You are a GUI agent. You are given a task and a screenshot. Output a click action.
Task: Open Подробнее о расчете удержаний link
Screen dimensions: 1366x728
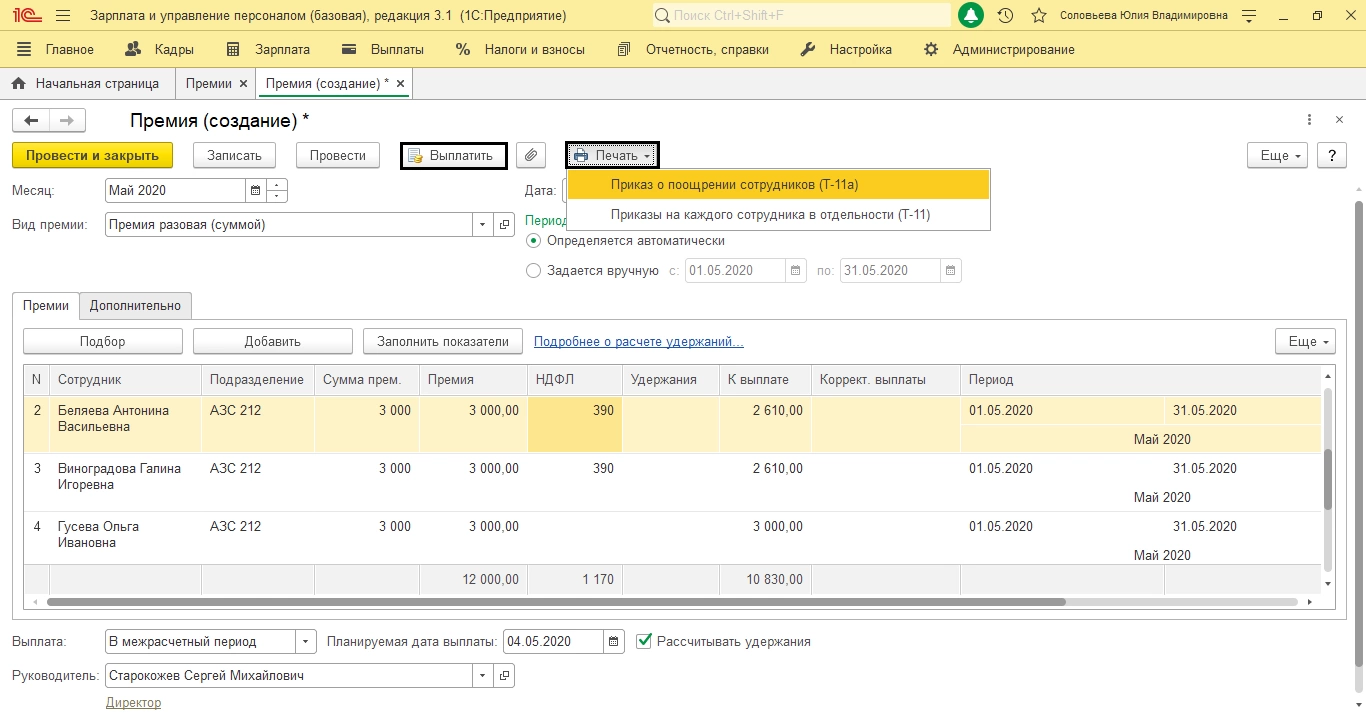638,342
